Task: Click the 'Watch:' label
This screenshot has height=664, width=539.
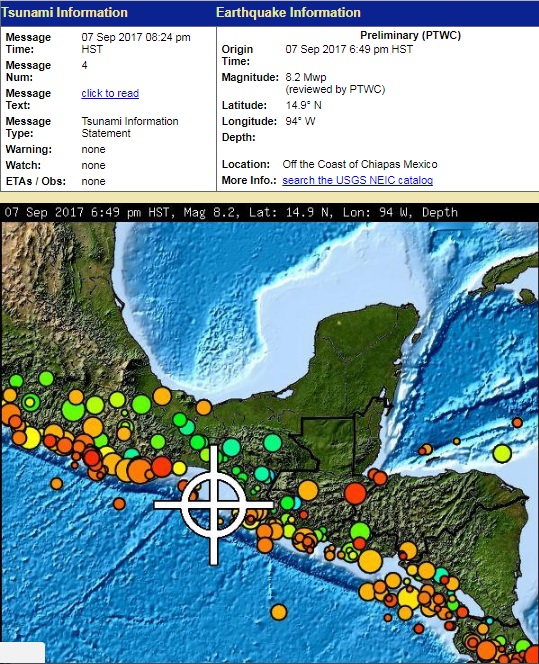Action: coord(23,165)
